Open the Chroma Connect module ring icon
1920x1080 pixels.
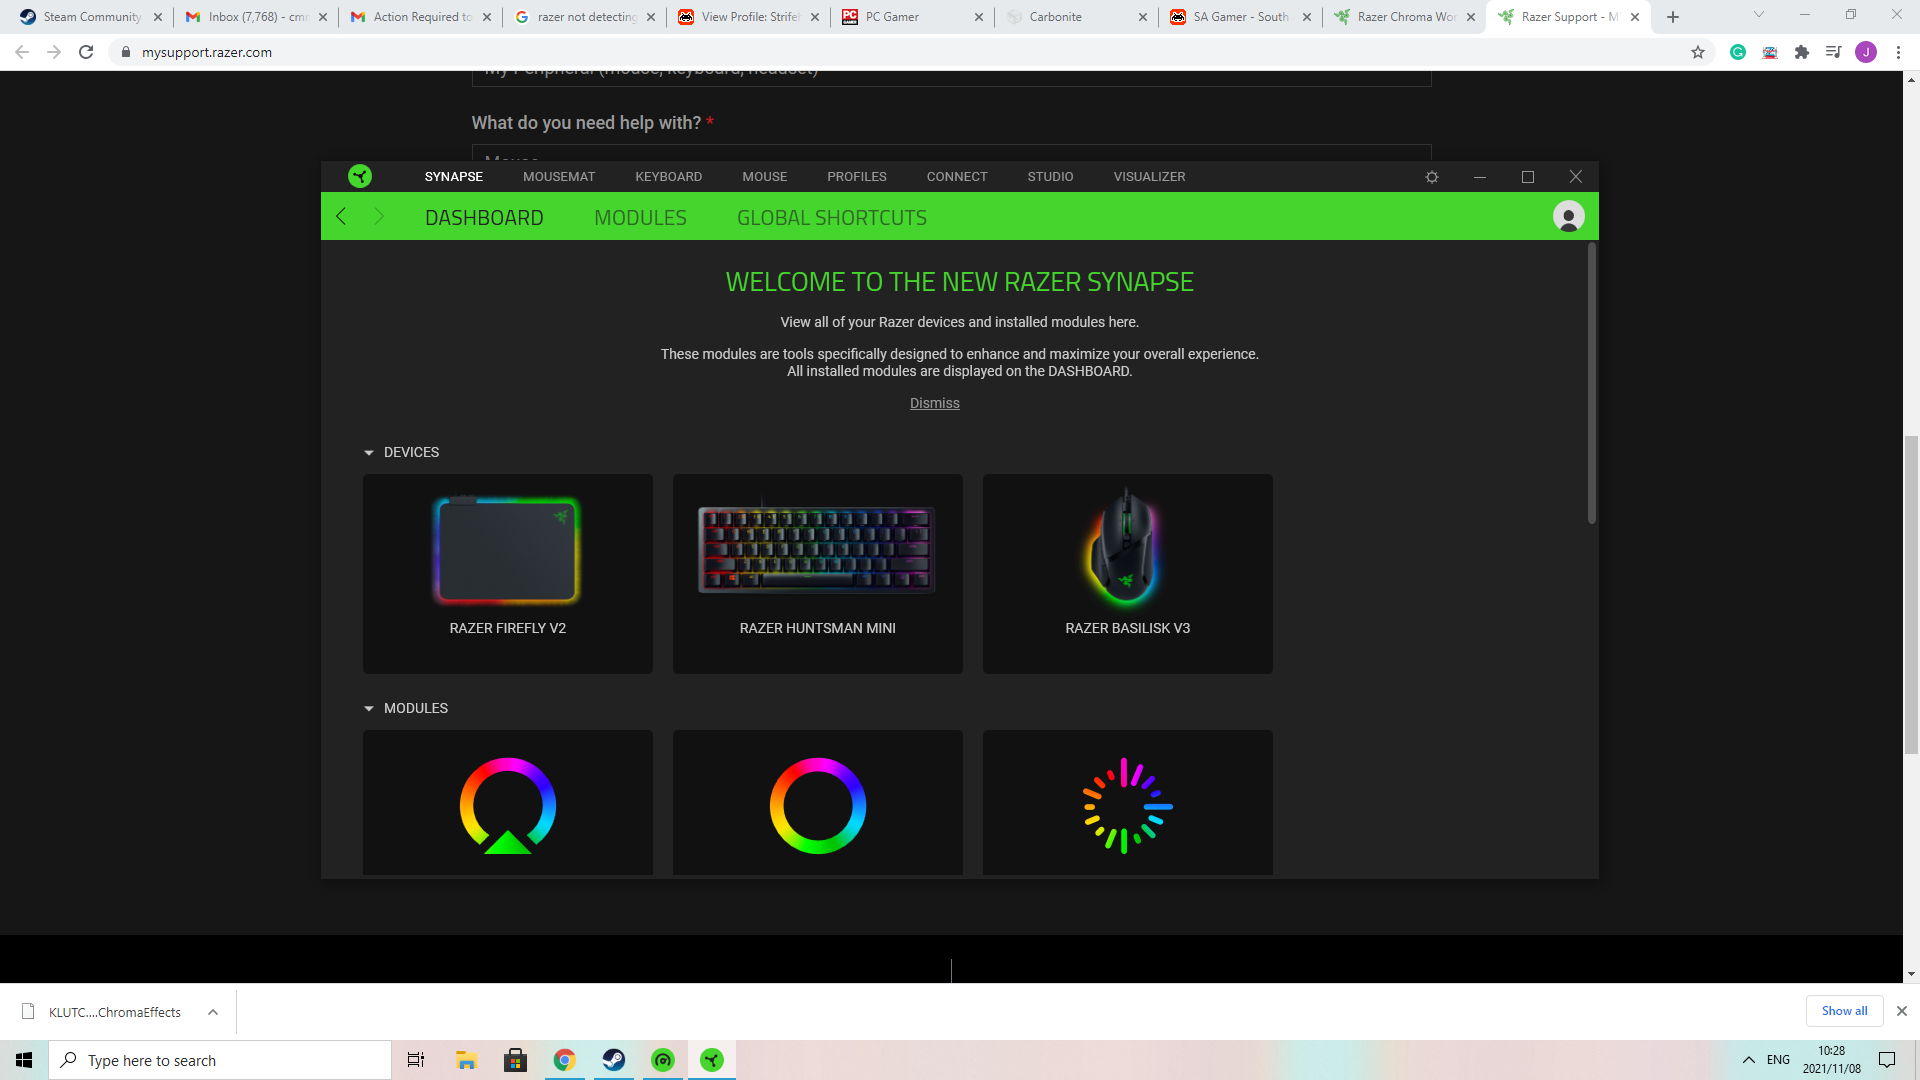tap(508, 805)
